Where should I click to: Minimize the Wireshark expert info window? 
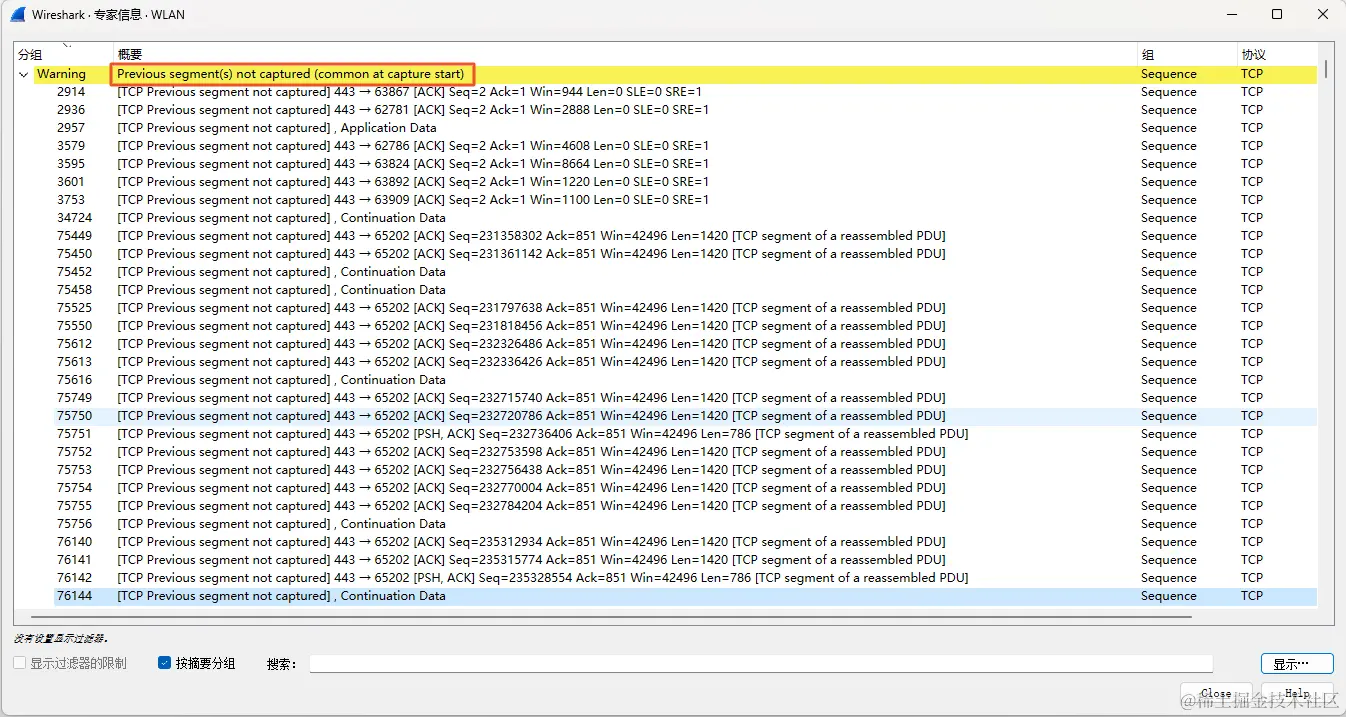pyautogui.click(x=1231, y=15)
